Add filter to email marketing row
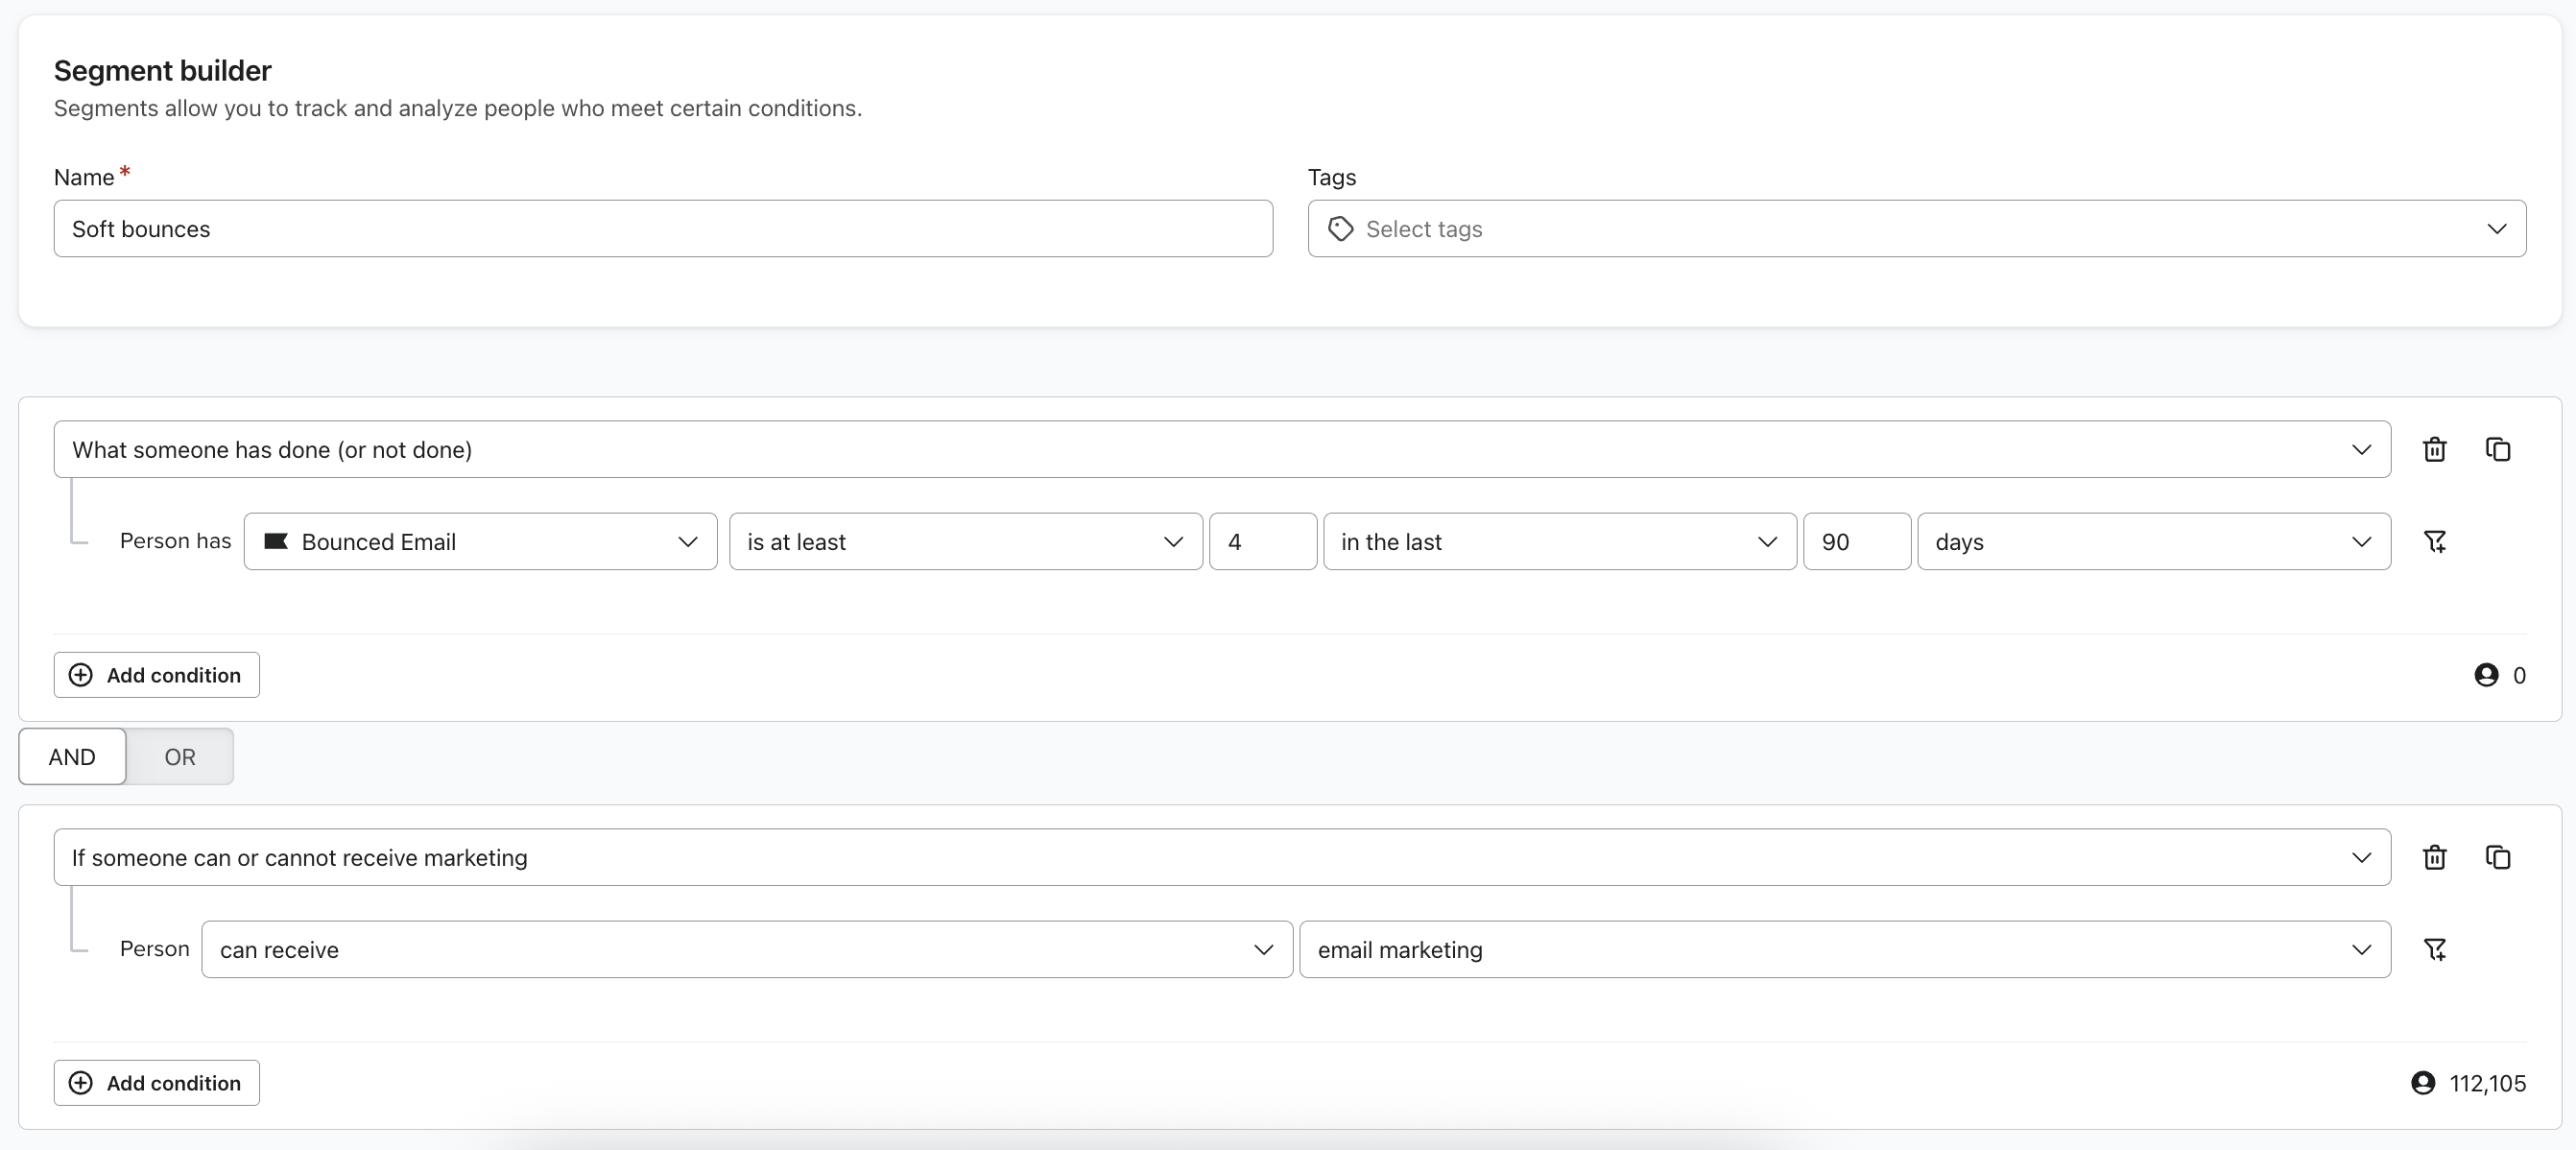The width and height of the screenshot is (2576, 1150). point(2434,950)
